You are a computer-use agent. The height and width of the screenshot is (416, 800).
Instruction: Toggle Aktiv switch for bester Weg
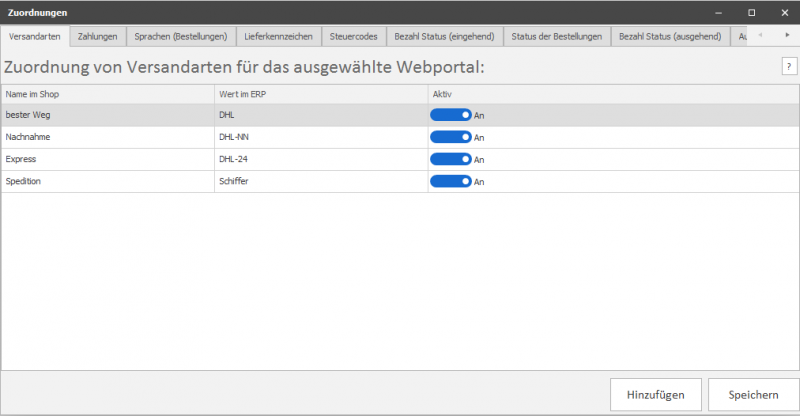[x=451, y=115]
